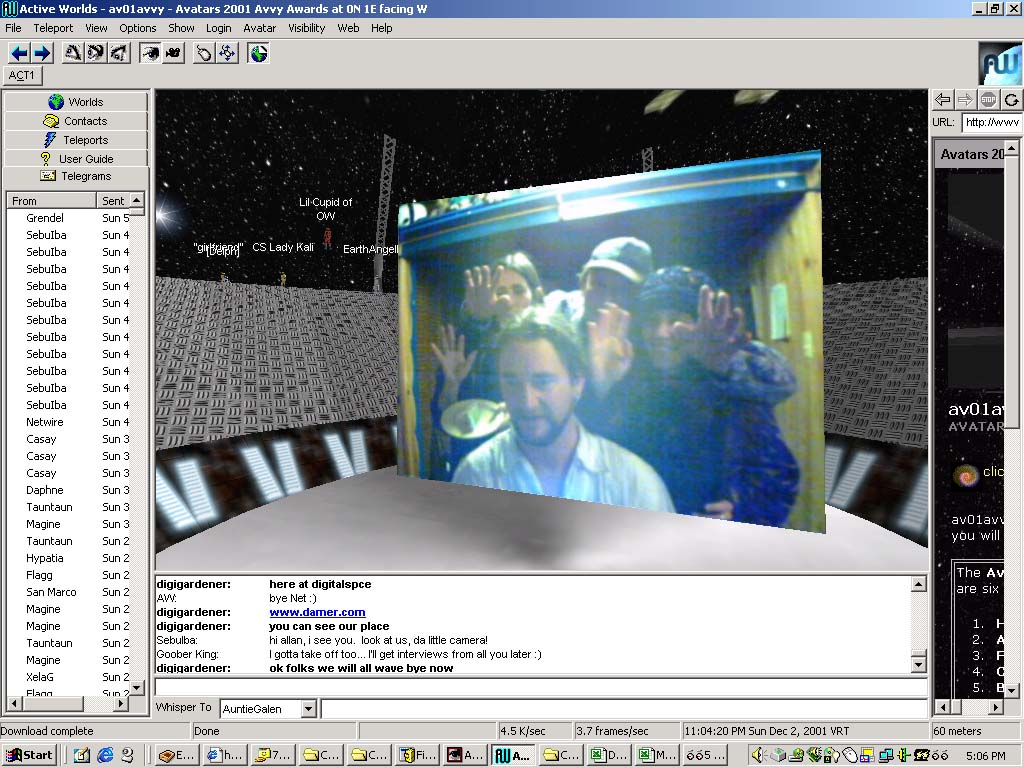Click the Windows Start button
The image size is (1024, 768).
coord(29,755)
